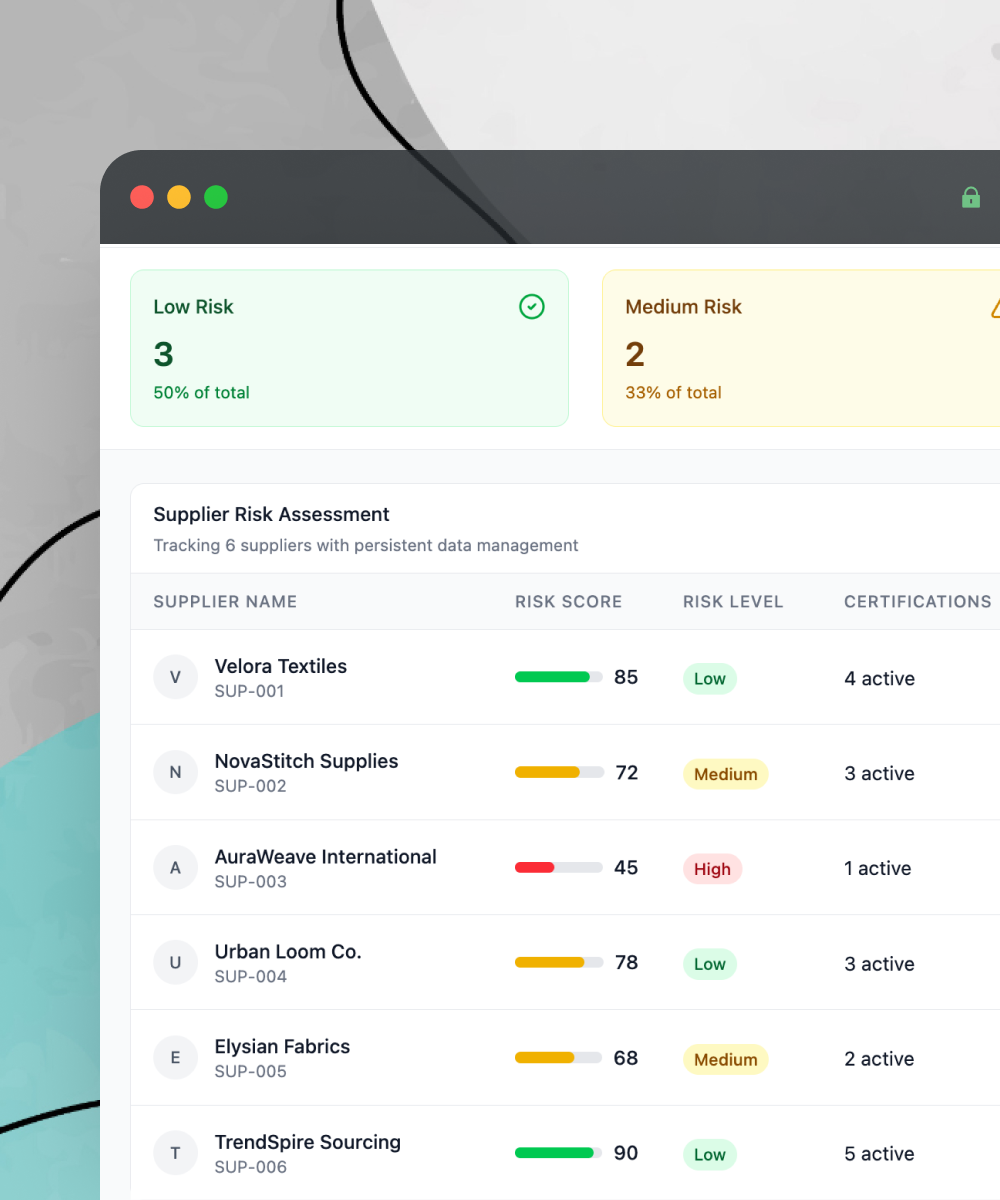Screen dimensions: 1000x1200
Task: Click the NovaStitch Supplies avatar letter N
Action: [175, 772]
